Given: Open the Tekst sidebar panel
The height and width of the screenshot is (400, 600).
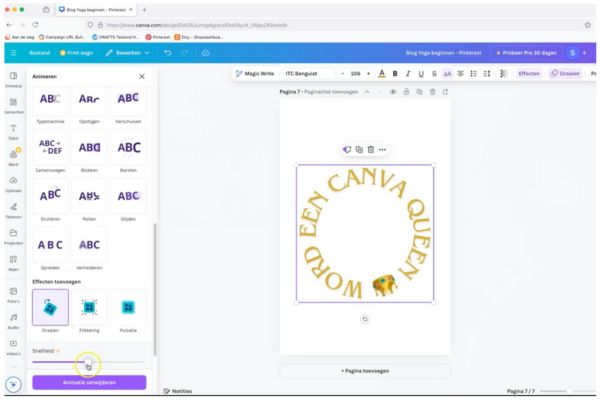Looking at the screenshot, I should coord(13,132).
